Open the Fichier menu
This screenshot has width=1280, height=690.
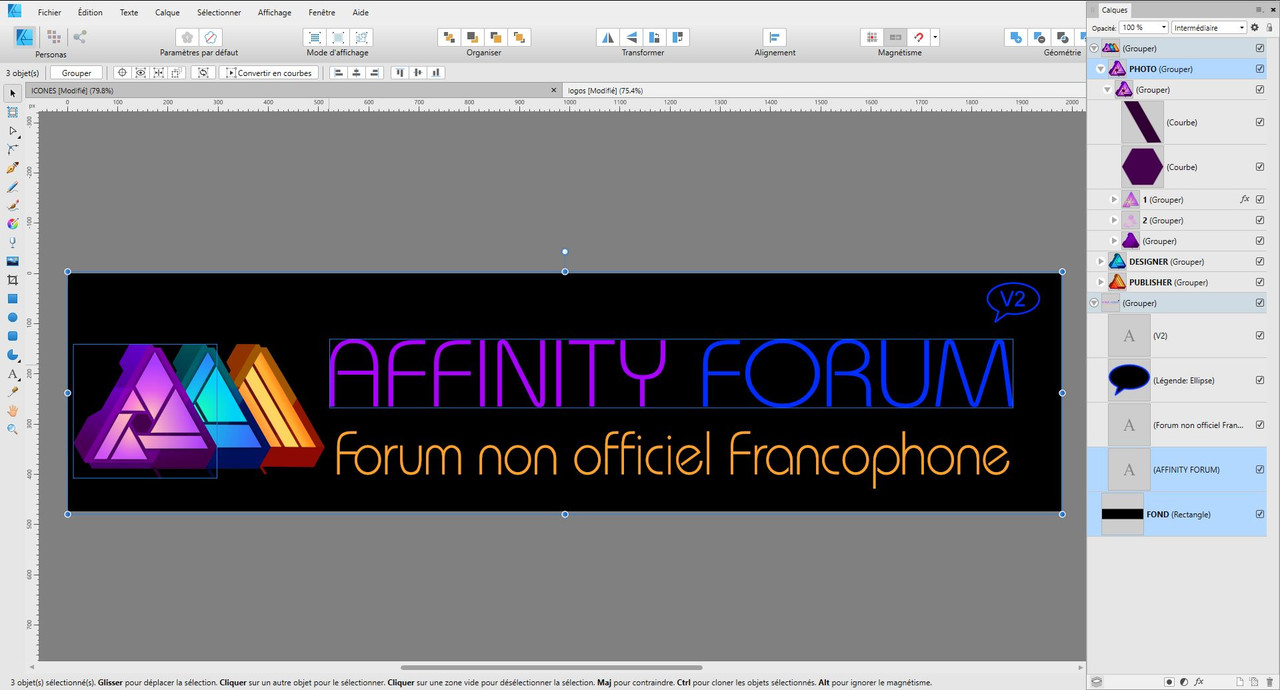(x=50, y=12)
